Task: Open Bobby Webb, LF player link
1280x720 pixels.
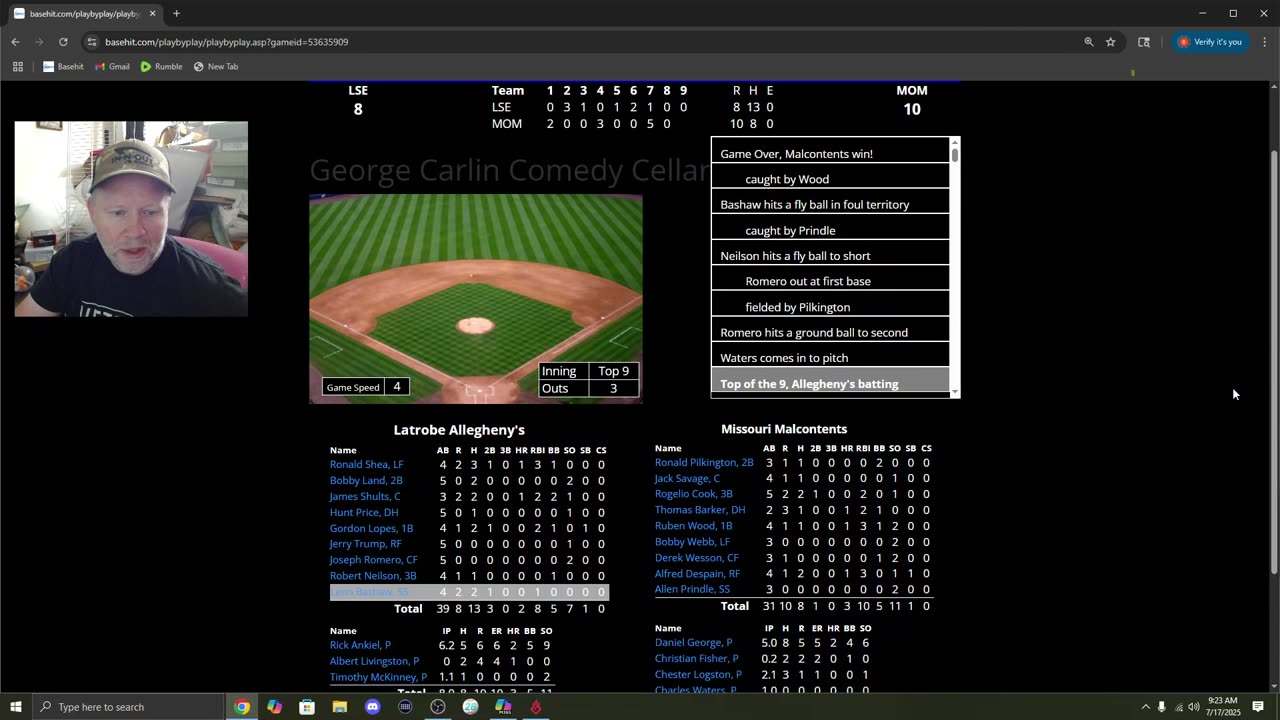Action: pyautogui.click(x=692, y=542)
